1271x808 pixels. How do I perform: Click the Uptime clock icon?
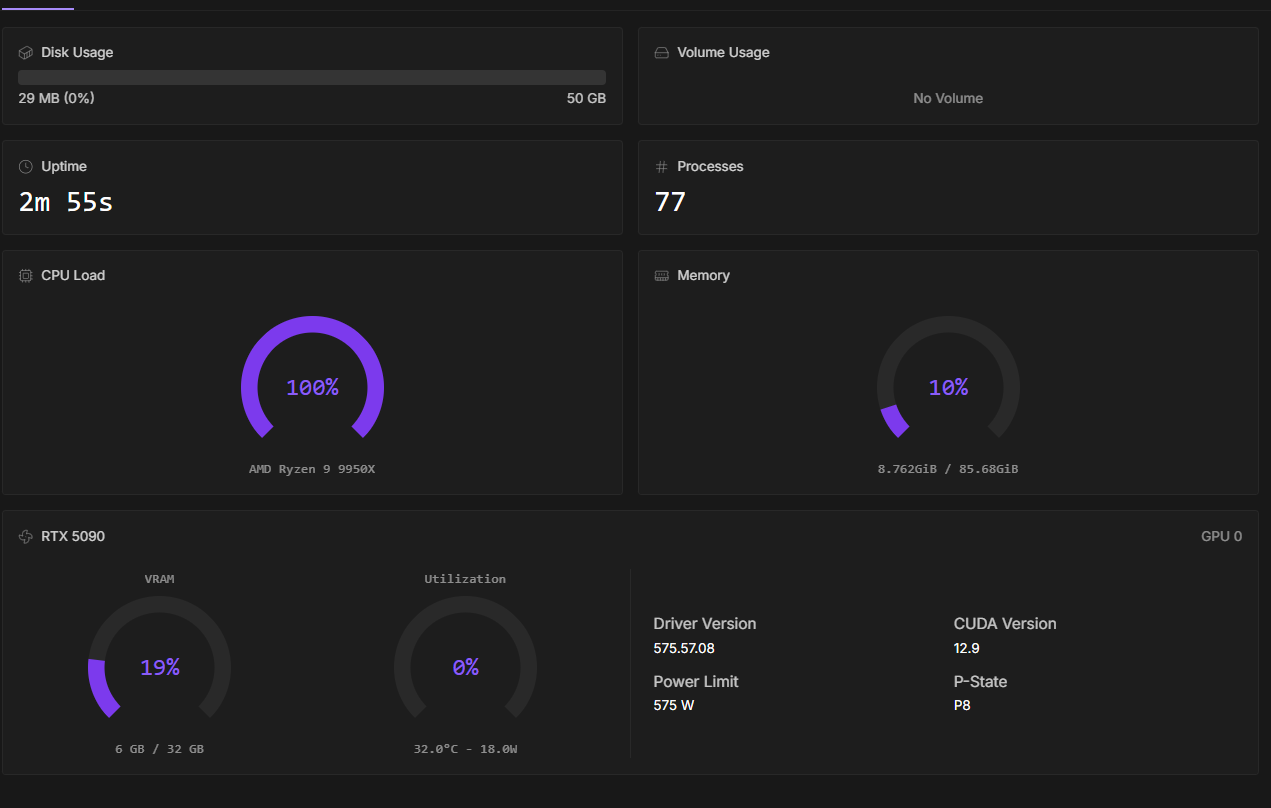pos(26,167)
